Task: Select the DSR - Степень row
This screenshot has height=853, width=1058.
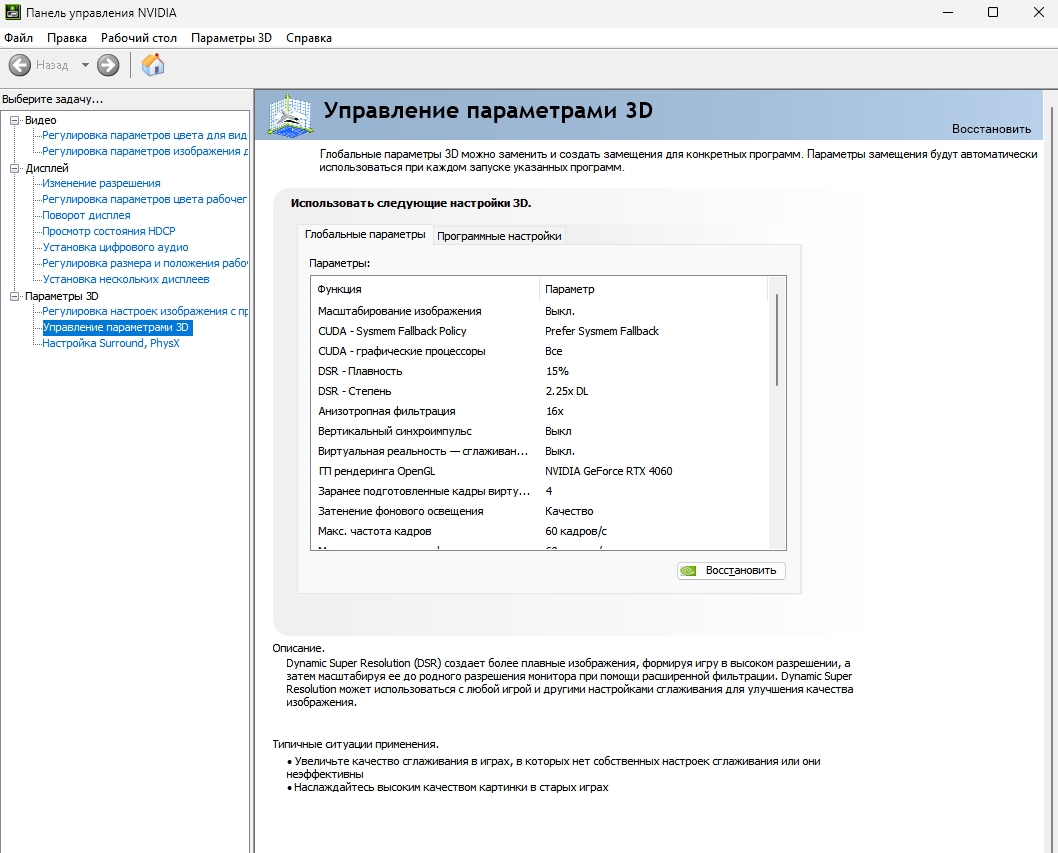Action: coord(540,391)
